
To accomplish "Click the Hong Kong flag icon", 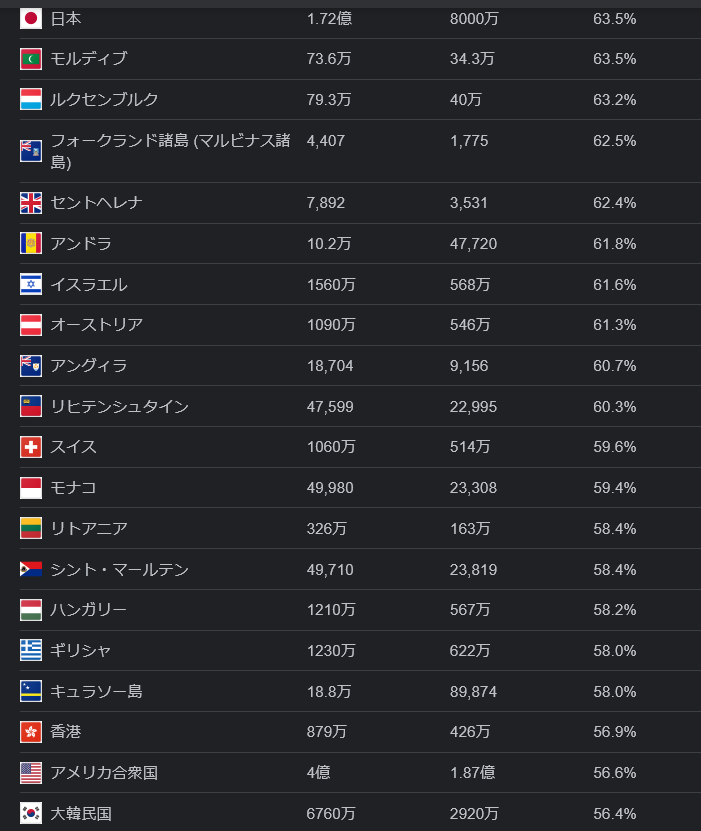I will [31, 732].
